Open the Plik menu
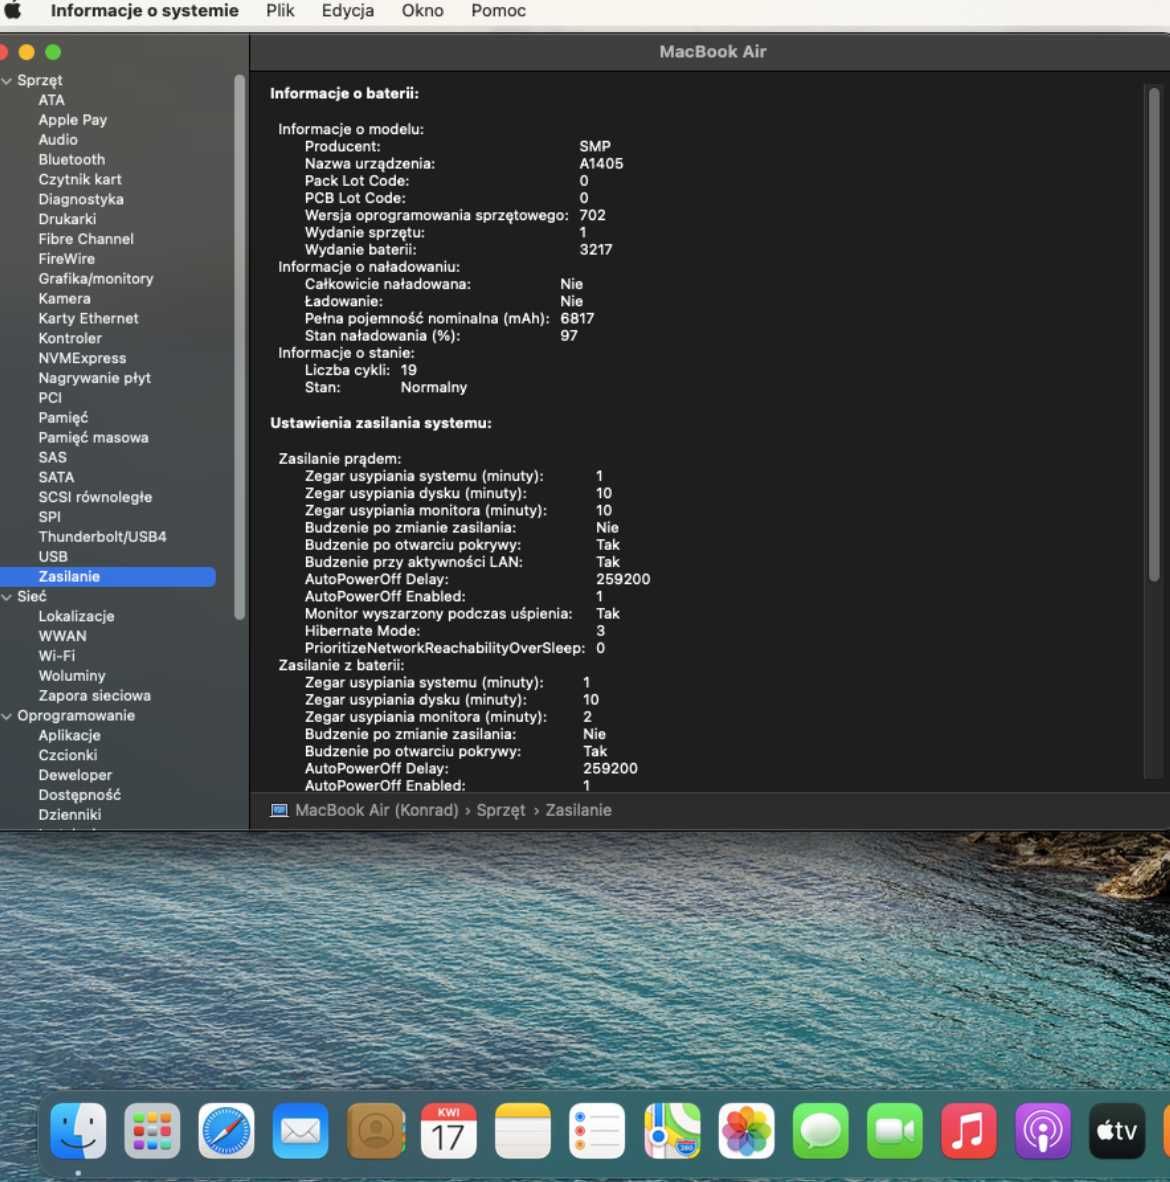The height and width of the screenshot is (1182, 1170). click(280, 11)
